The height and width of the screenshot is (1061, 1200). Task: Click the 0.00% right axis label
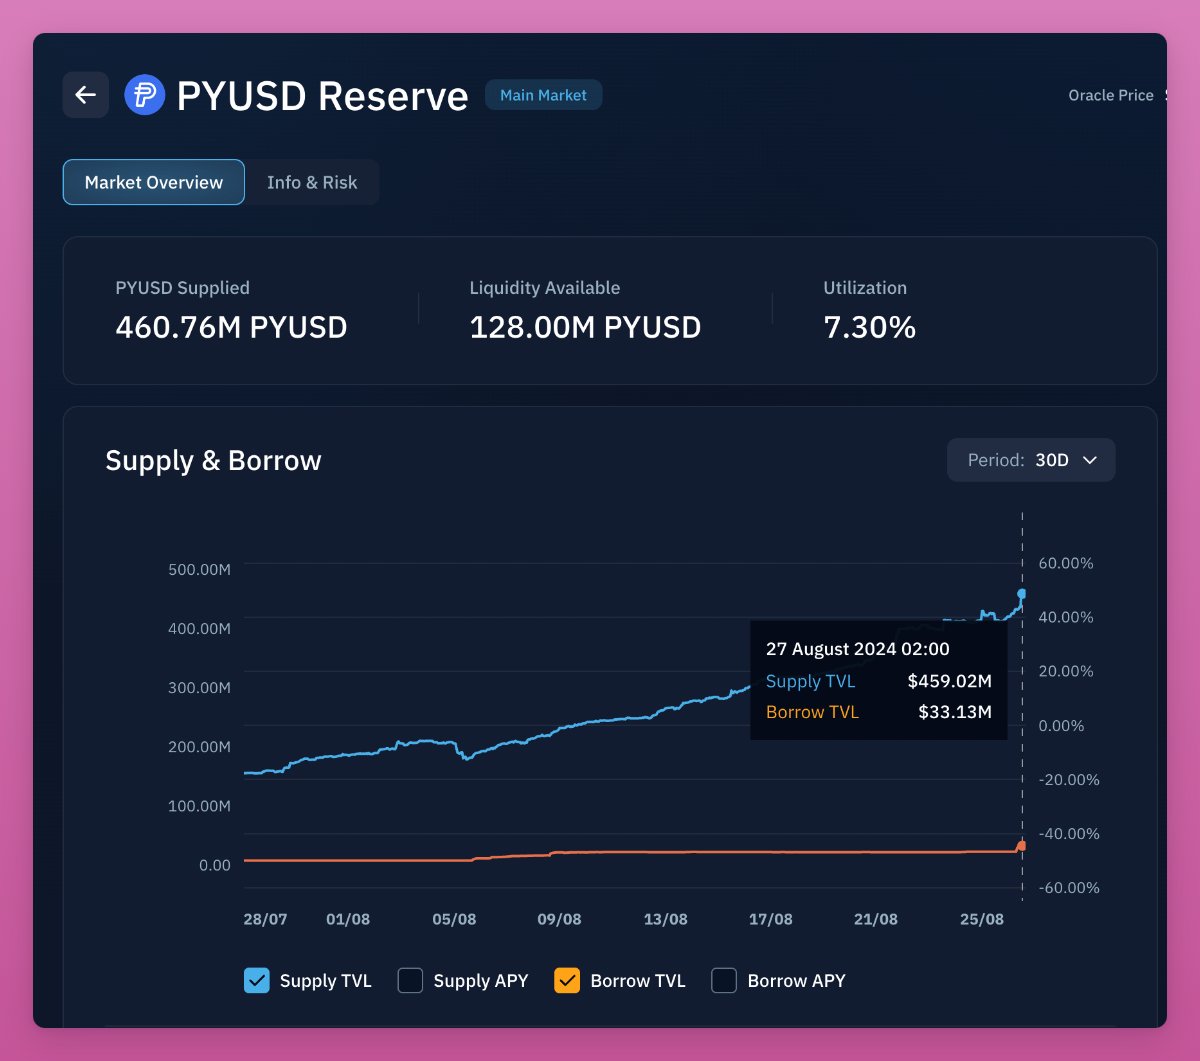pyautogui.click(x=1062, y=726)
